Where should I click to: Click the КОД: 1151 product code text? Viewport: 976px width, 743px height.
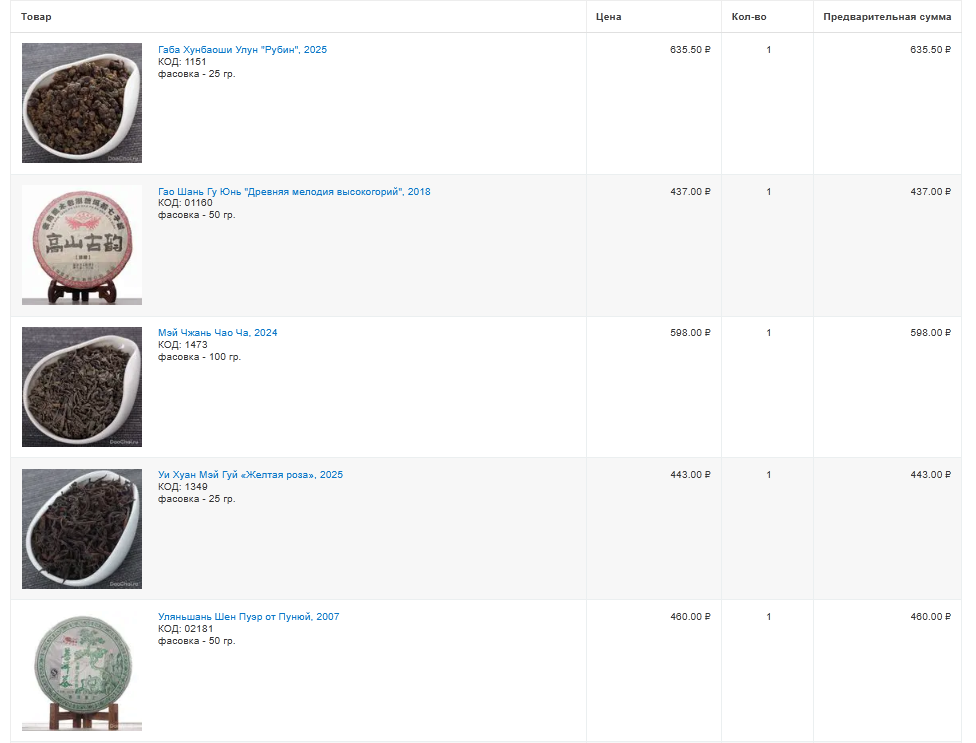182,62
